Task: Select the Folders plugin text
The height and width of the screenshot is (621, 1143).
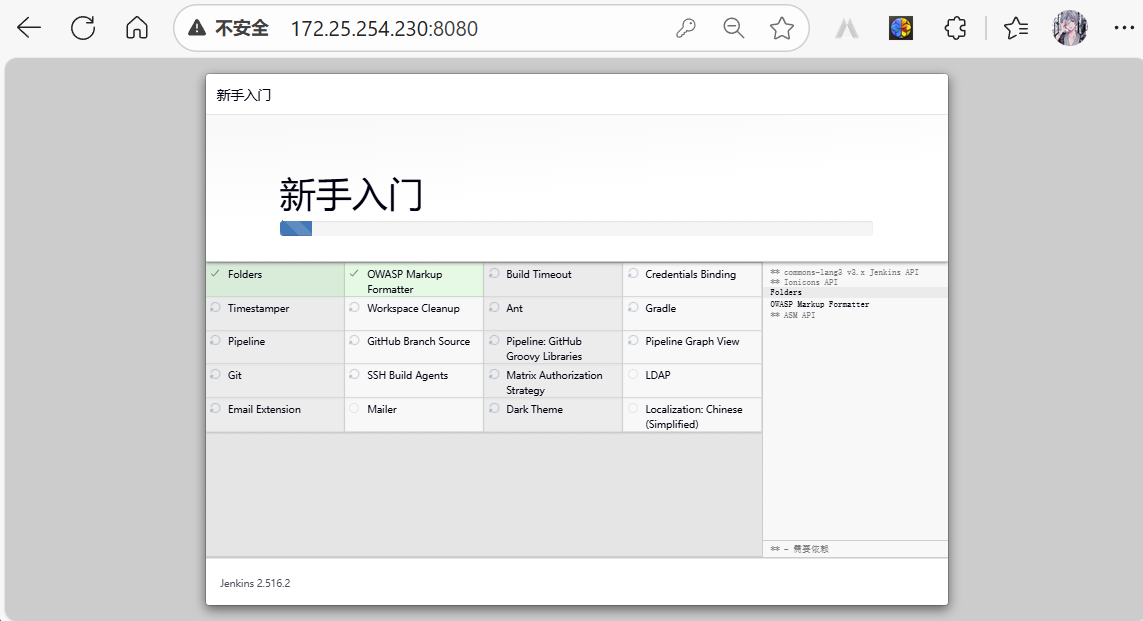Action: (x=245, y=275)
